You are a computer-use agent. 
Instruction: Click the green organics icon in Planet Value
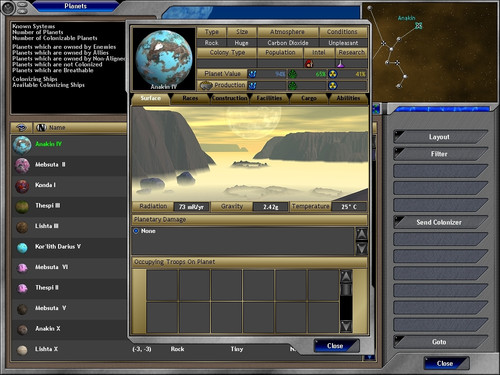[292, 74]
